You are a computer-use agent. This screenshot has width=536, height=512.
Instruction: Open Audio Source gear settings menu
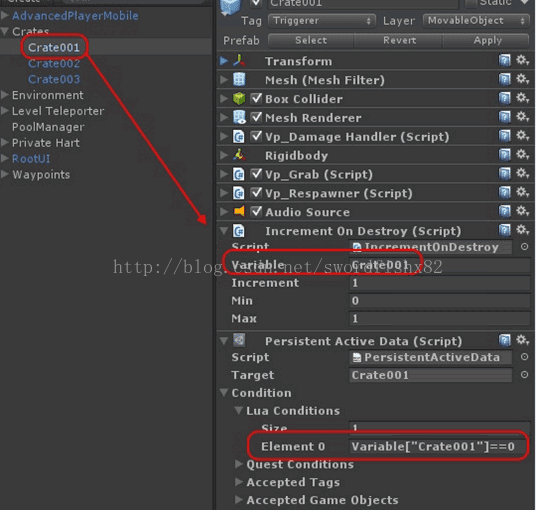coord(522,211)
